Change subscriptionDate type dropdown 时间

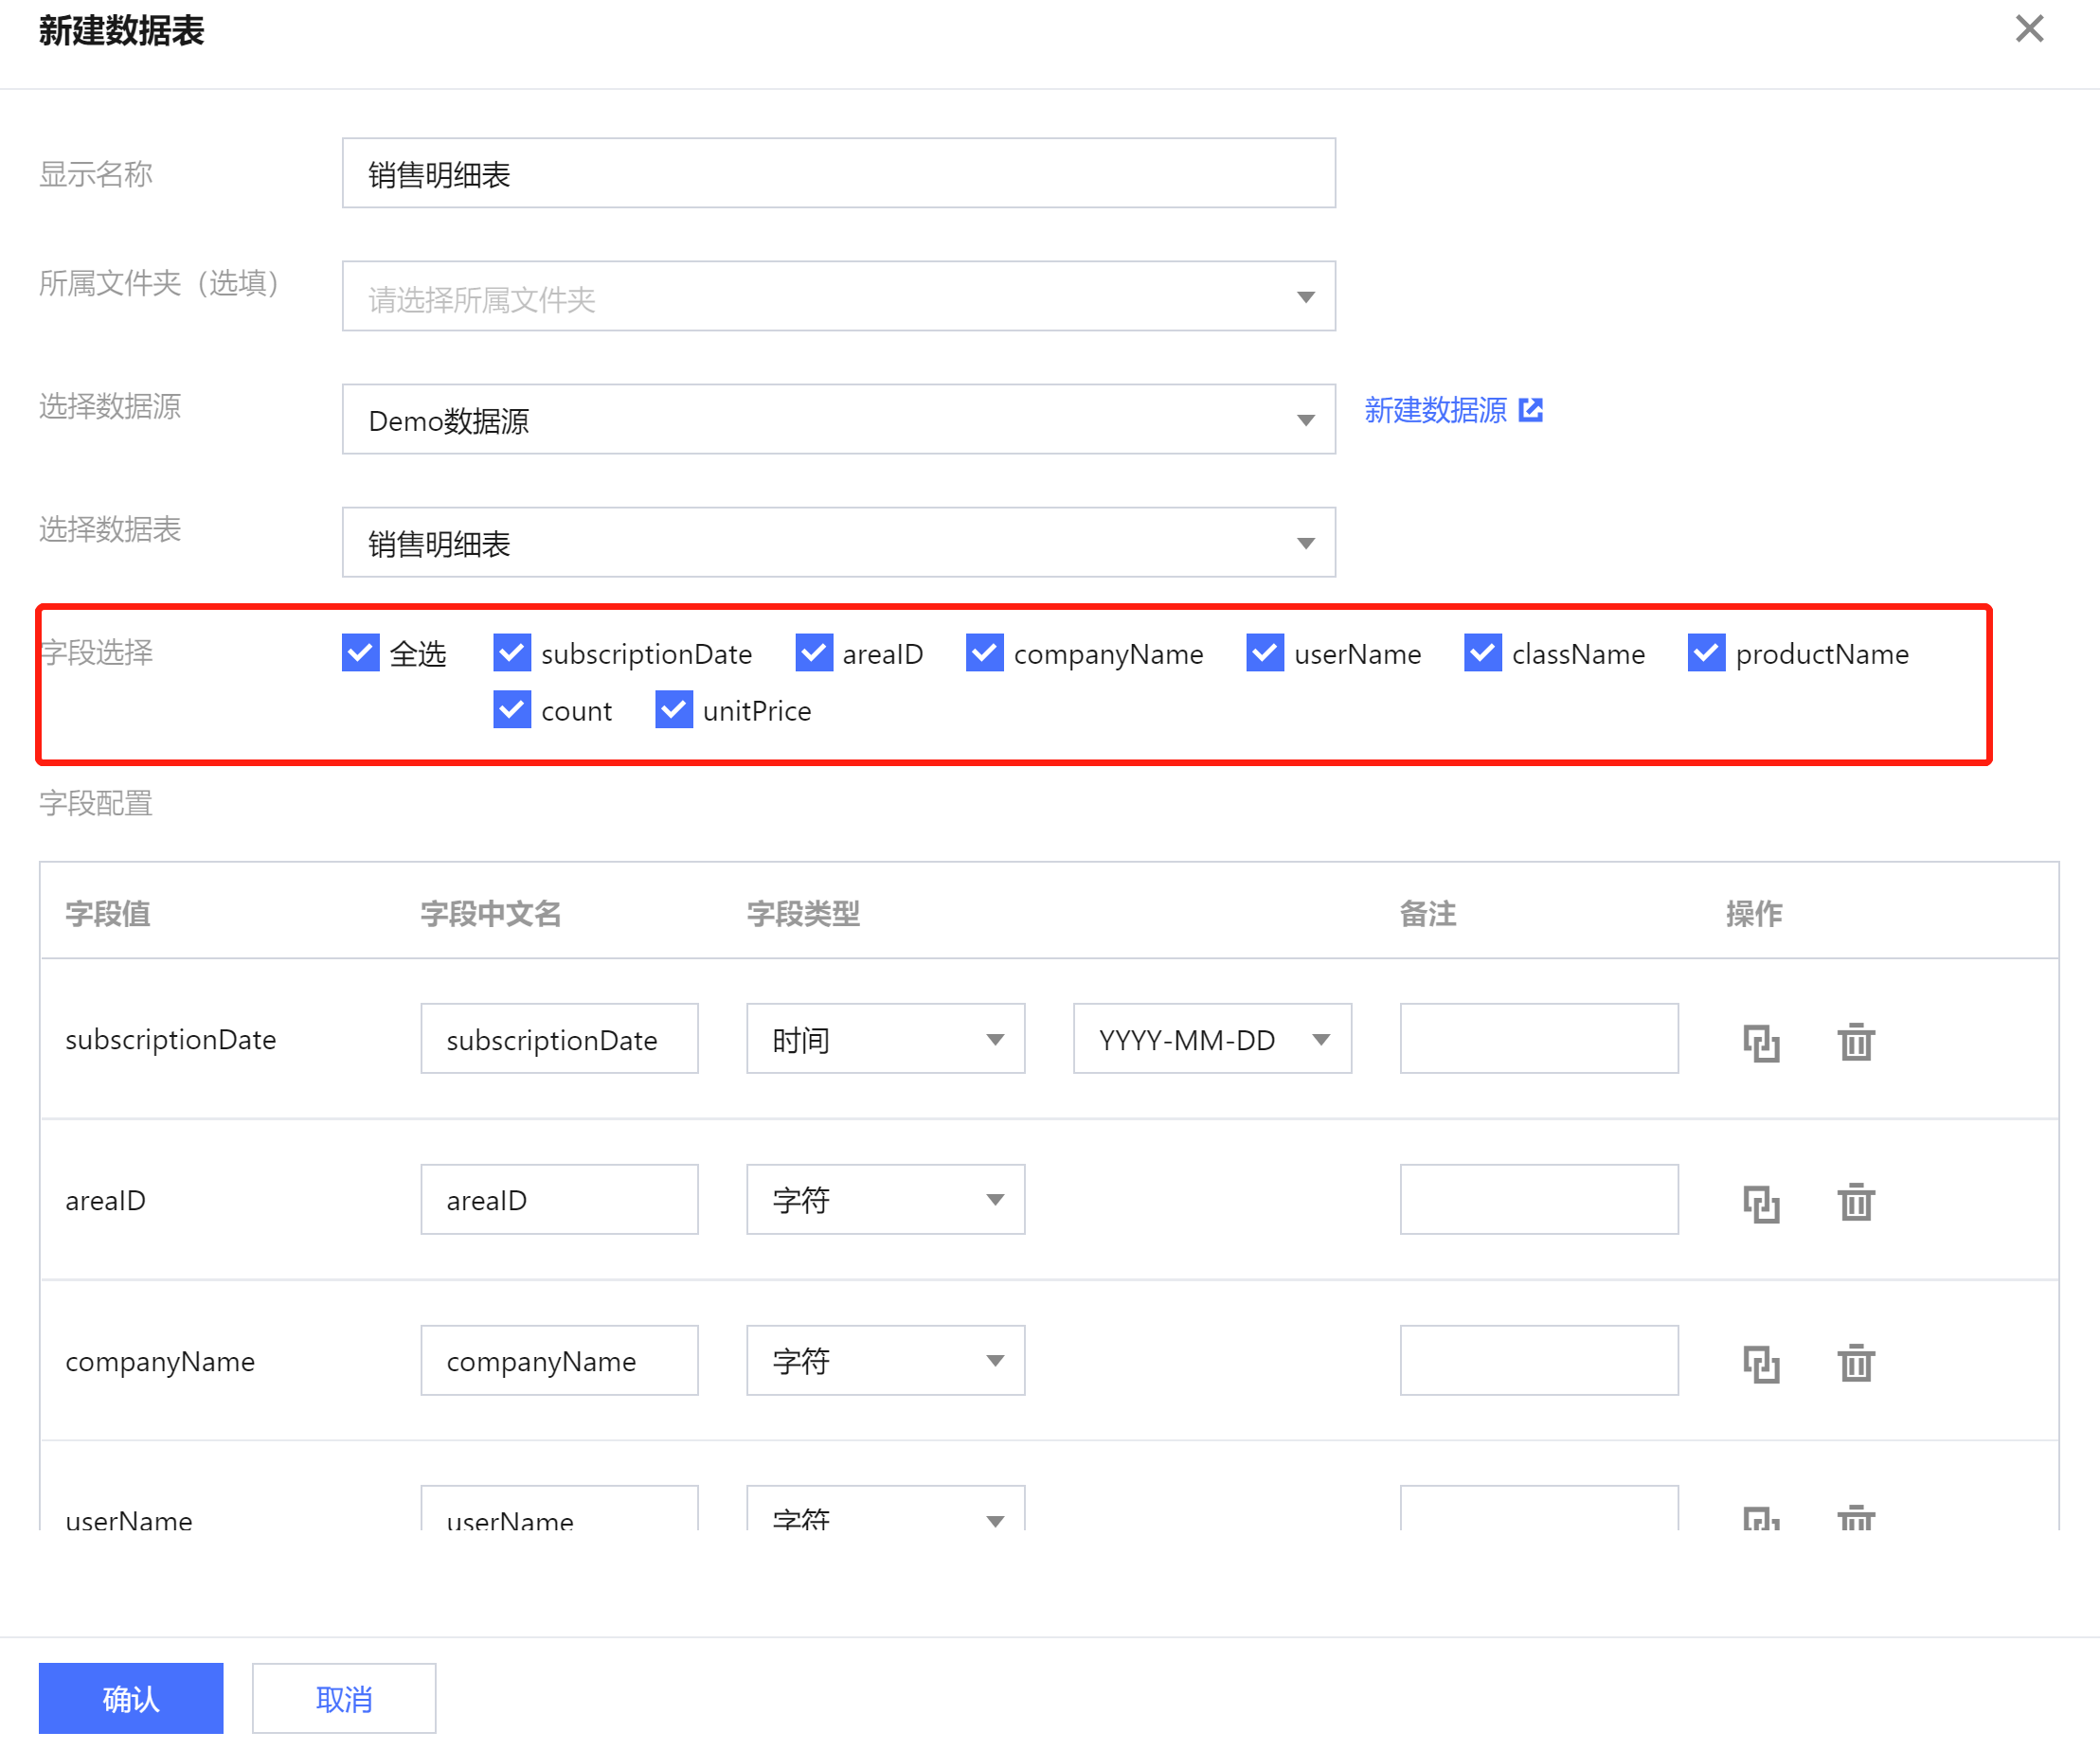885,1039
